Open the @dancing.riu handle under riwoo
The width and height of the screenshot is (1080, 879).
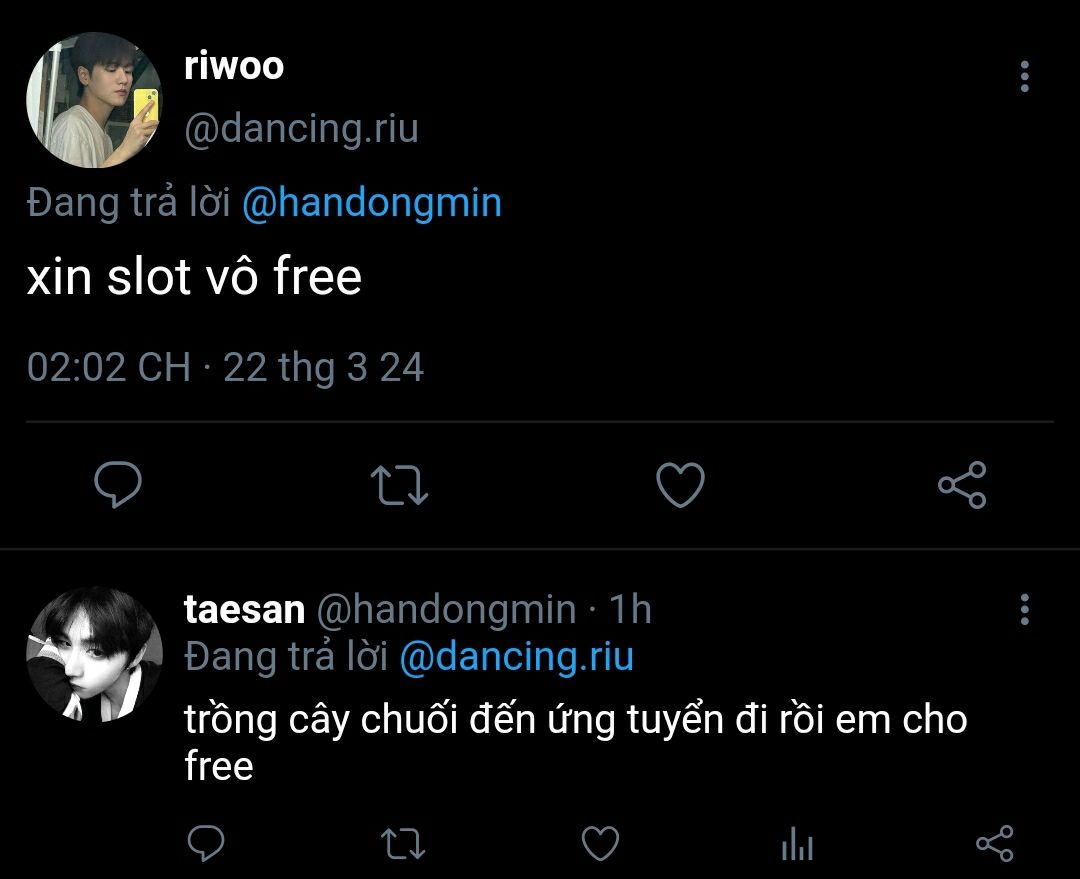click(x=302, y=129)
